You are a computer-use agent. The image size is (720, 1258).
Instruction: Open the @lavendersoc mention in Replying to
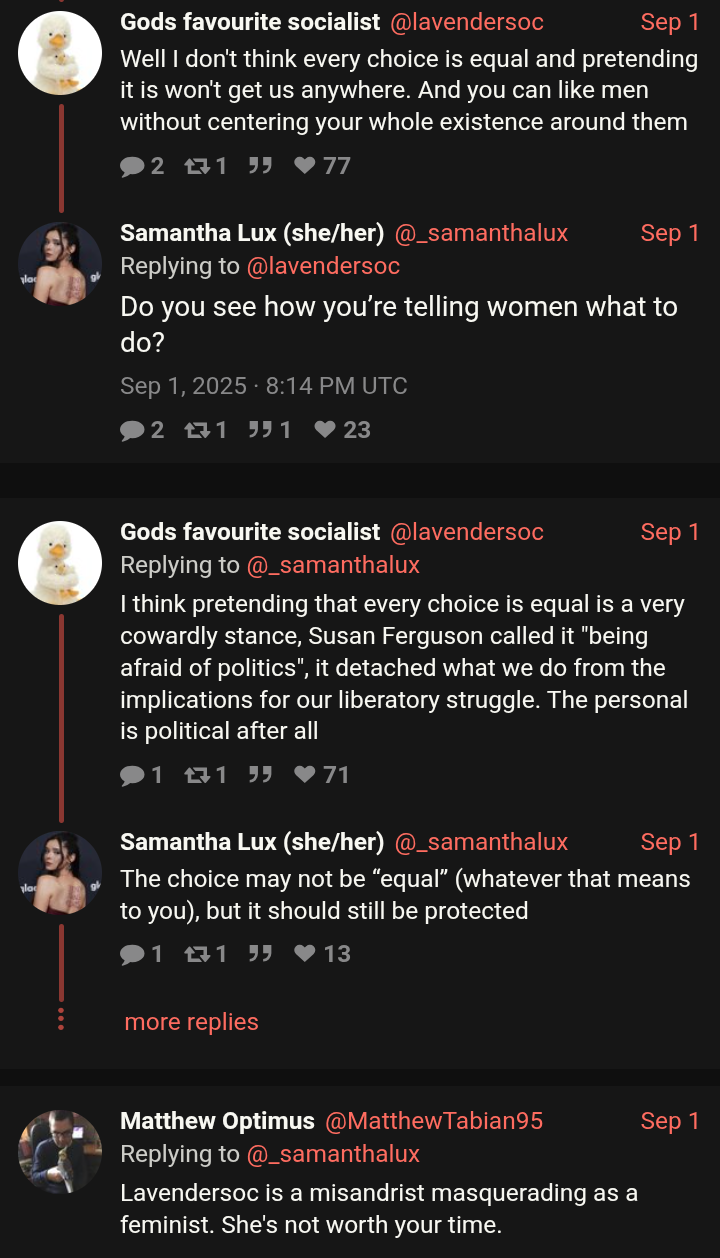323,266
